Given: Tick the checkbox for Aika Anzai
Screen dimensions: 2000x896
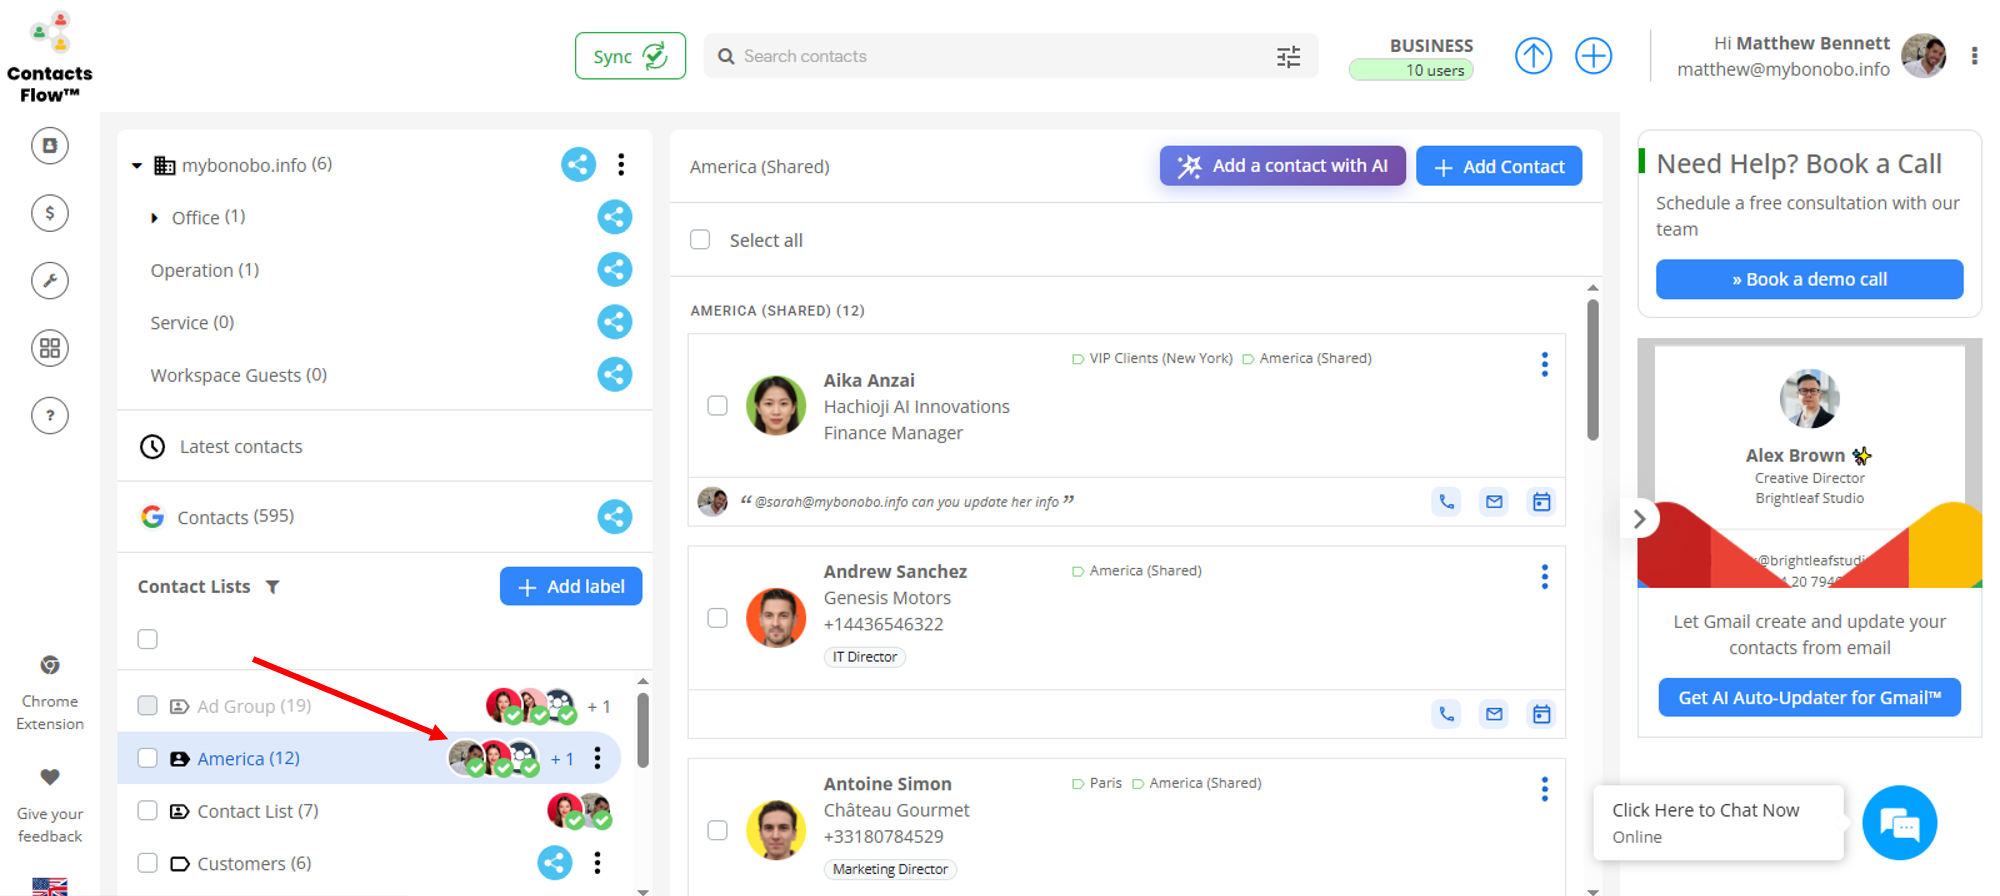Looking at the screenshot, I should click(717, 406).
